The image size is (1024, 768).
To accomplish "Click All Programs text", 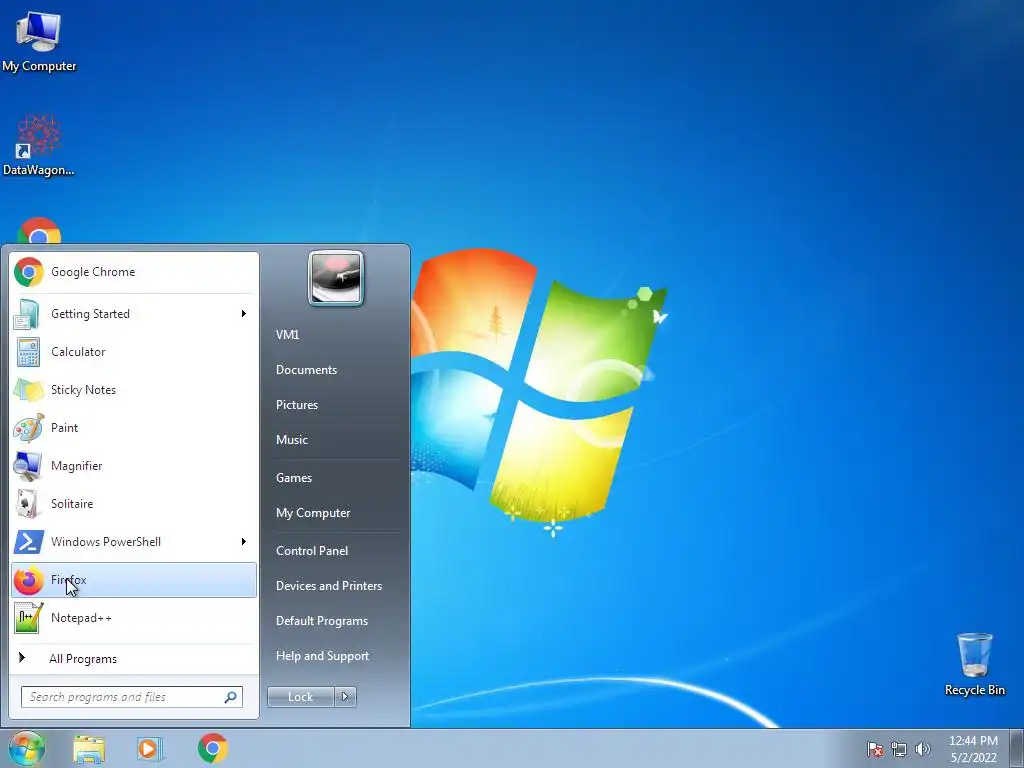I will 83,659.
